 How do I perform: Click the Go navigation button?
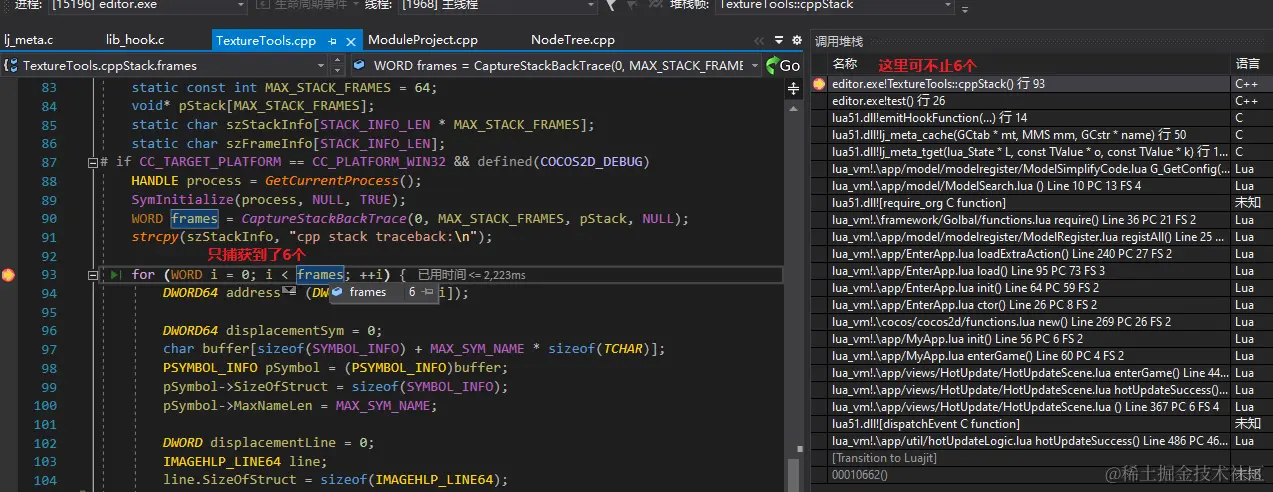(x=782, y=65)
